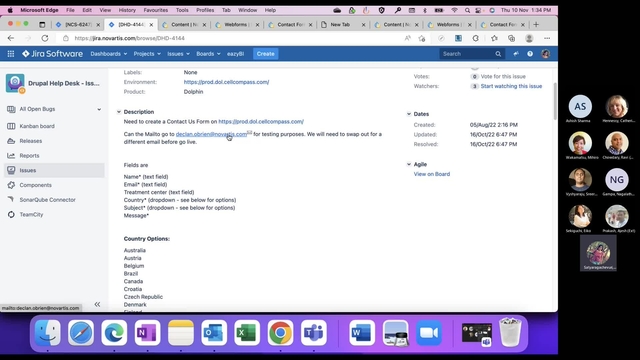
Task: Collapse the Dates section
Action: tap(409, 114)
